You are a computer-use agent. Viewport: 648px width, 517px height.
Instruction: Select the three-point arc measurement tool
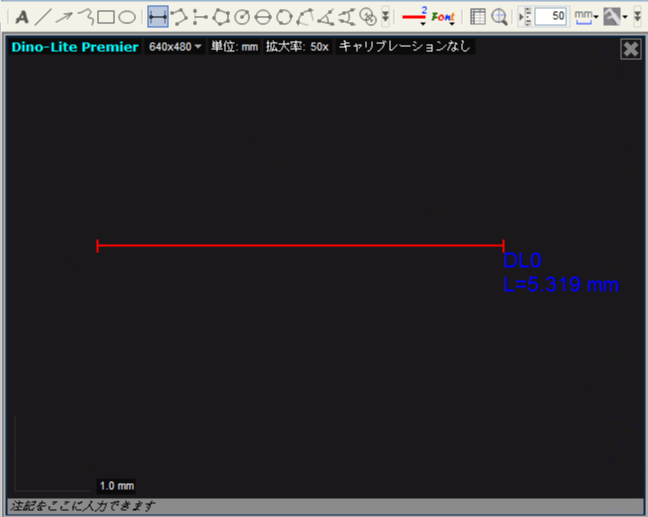[x=305, y=17]
